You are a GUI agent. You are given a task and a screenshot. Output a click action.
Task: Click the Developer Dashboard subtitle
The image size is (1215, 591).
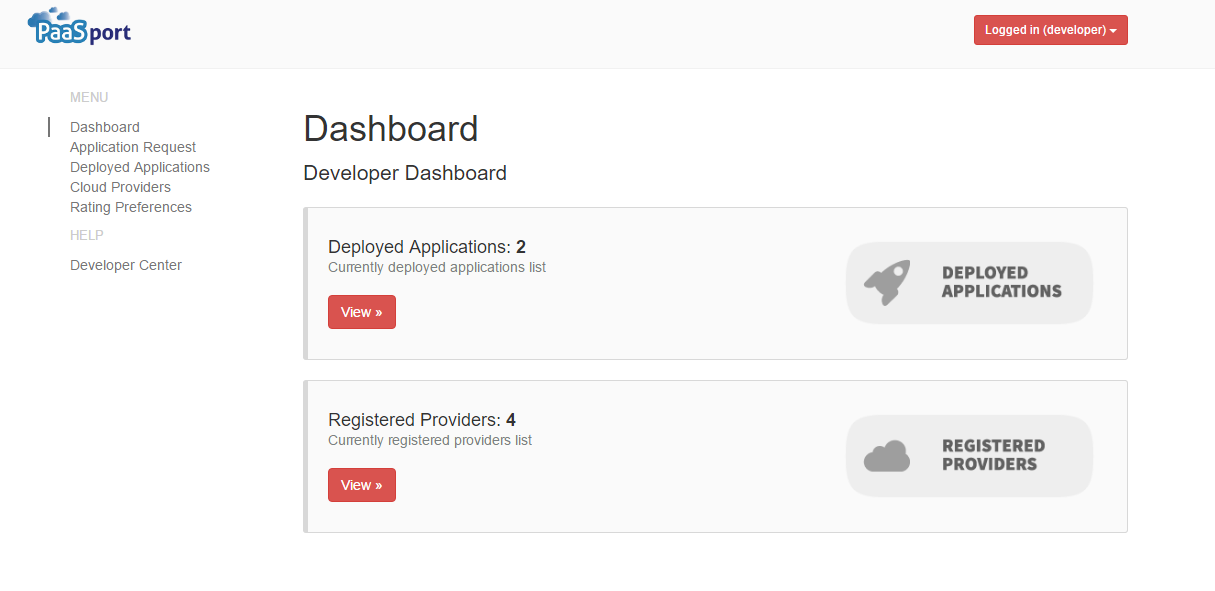(x=405, y=173)
